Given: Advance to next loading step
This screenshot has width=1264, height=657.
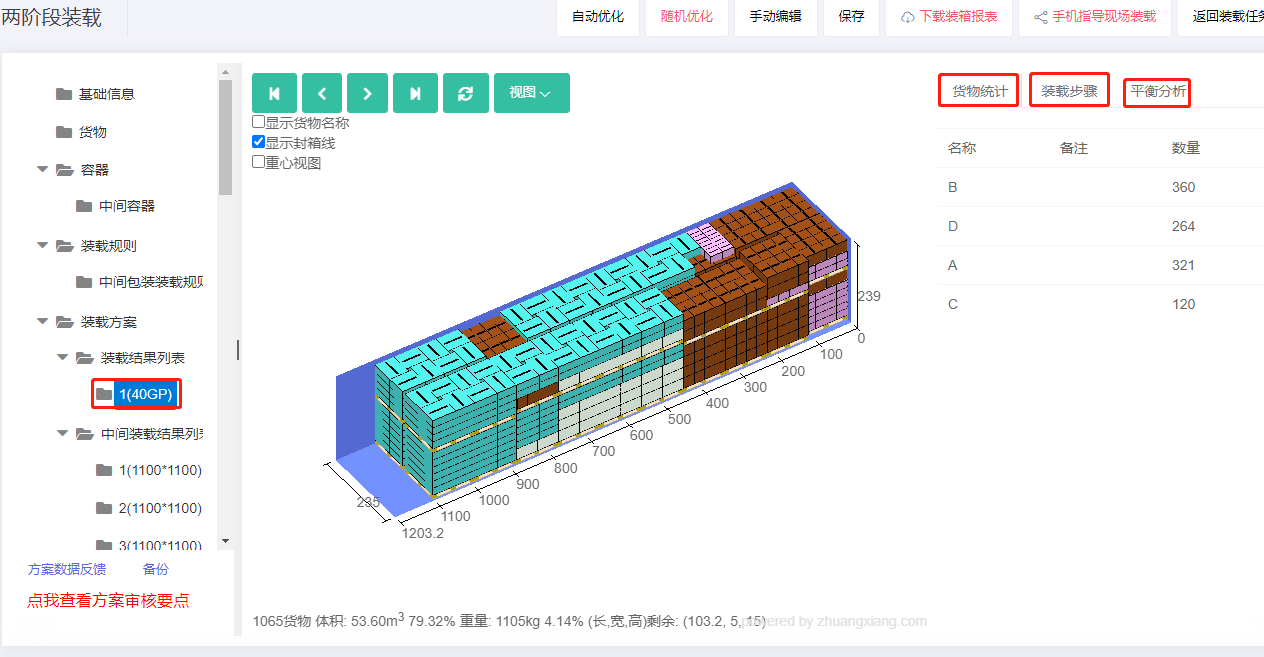Looking at the screenshot, I should (x=367, y=93).
